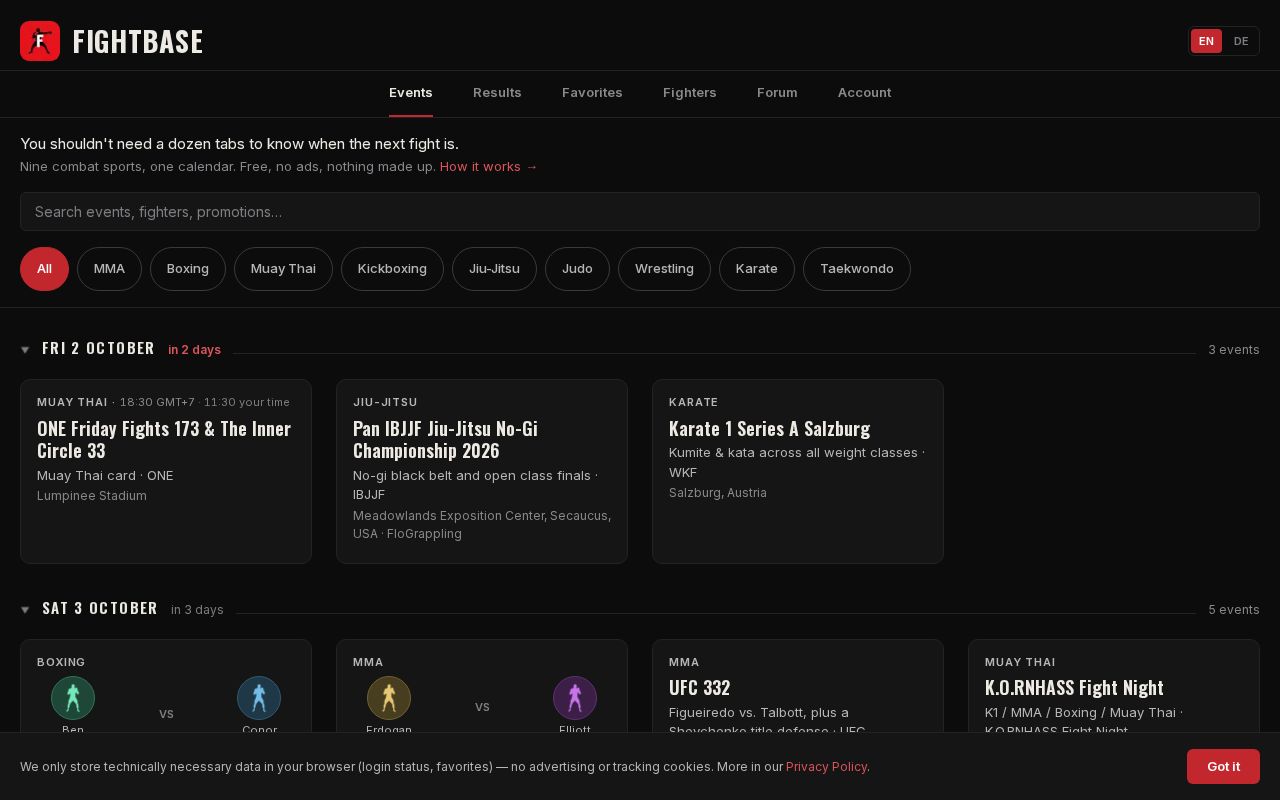Filter events by Karate

click(756, 269)
